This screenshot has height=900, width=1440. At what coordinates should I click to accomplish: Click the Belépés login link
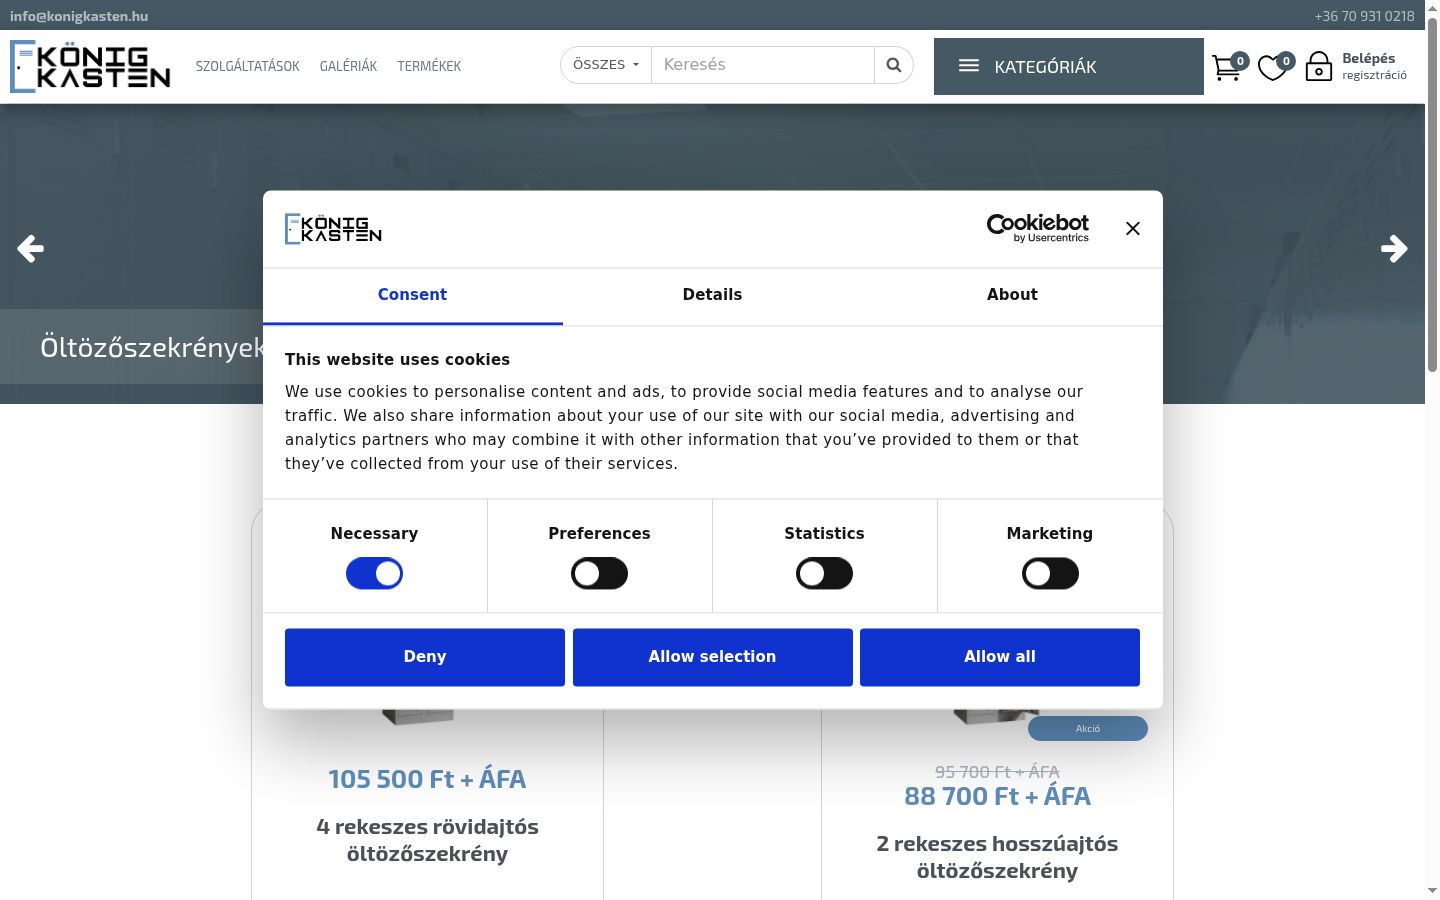point(1368,58)
